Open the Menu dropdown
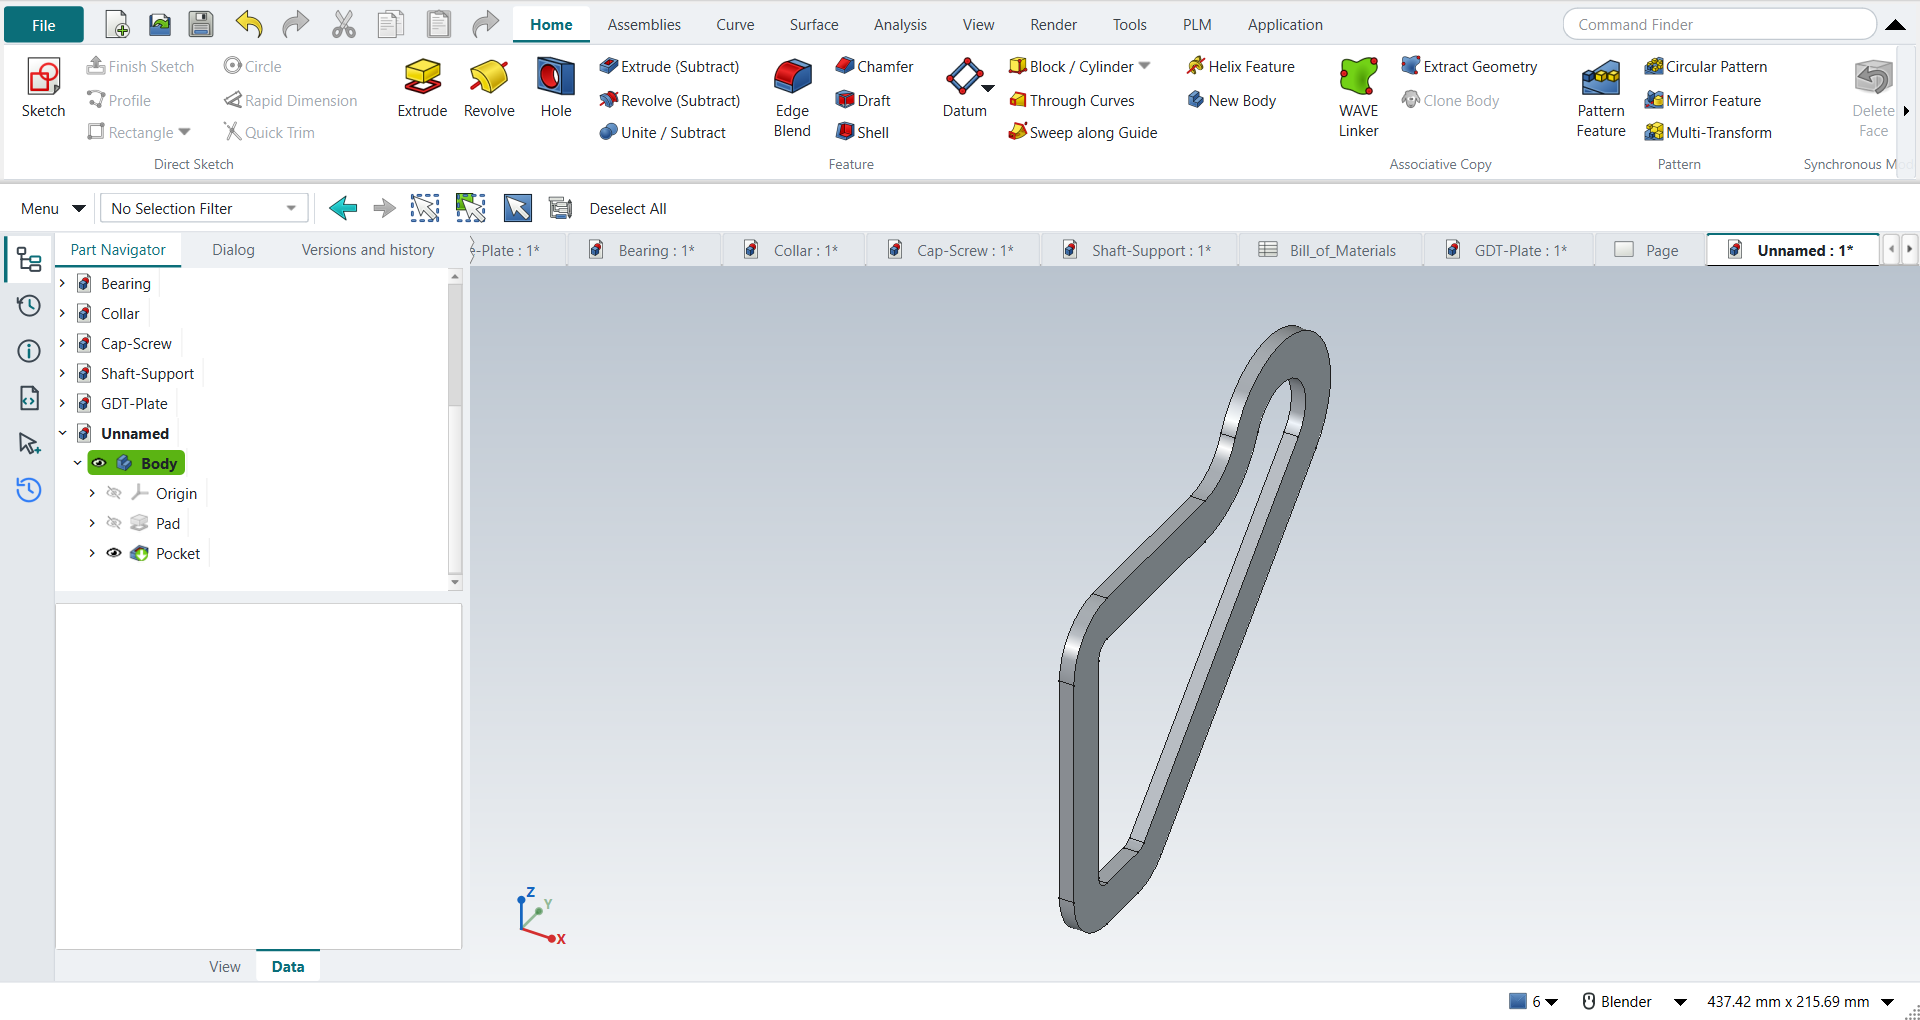This screenshot has width=1920, height=1020. pyautogui.click(x=52, y=208)
